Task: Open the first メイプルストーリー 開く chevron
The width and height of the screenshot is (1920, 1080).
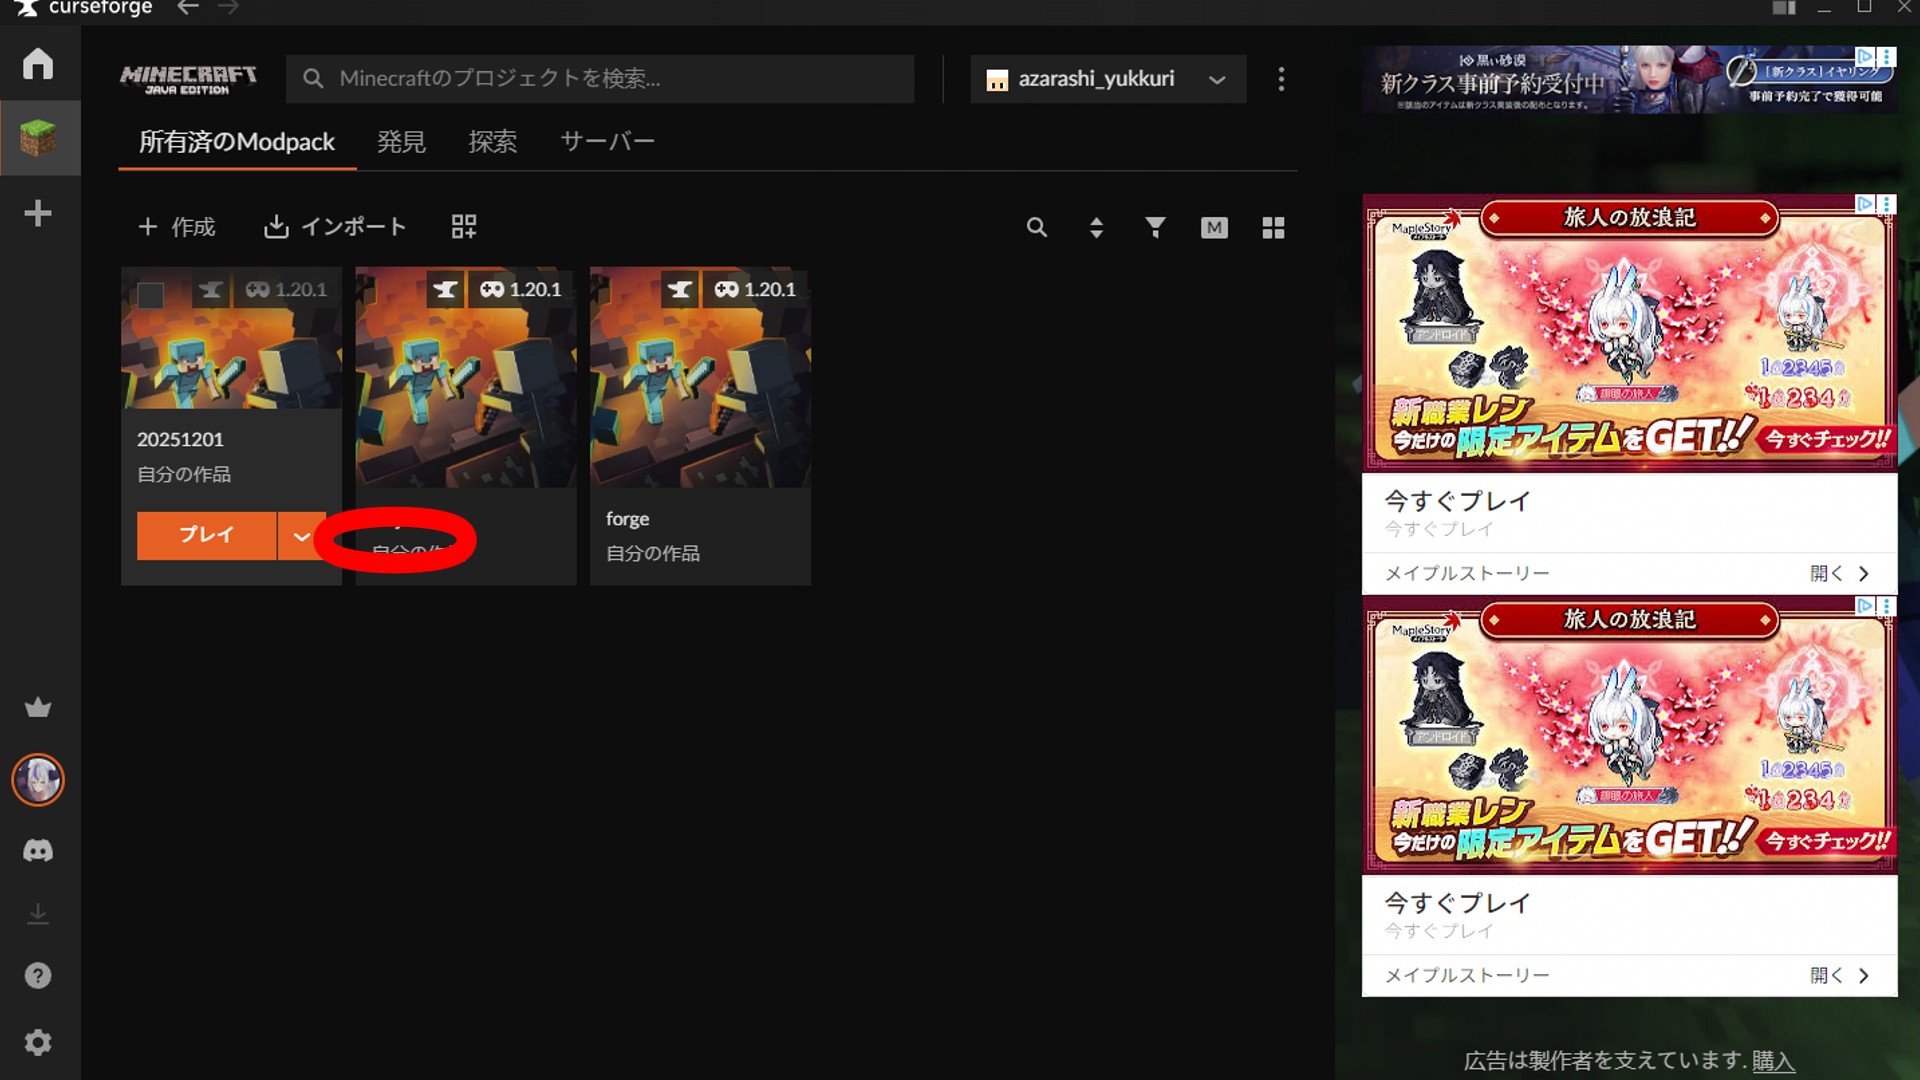Action: [1864, 574]
